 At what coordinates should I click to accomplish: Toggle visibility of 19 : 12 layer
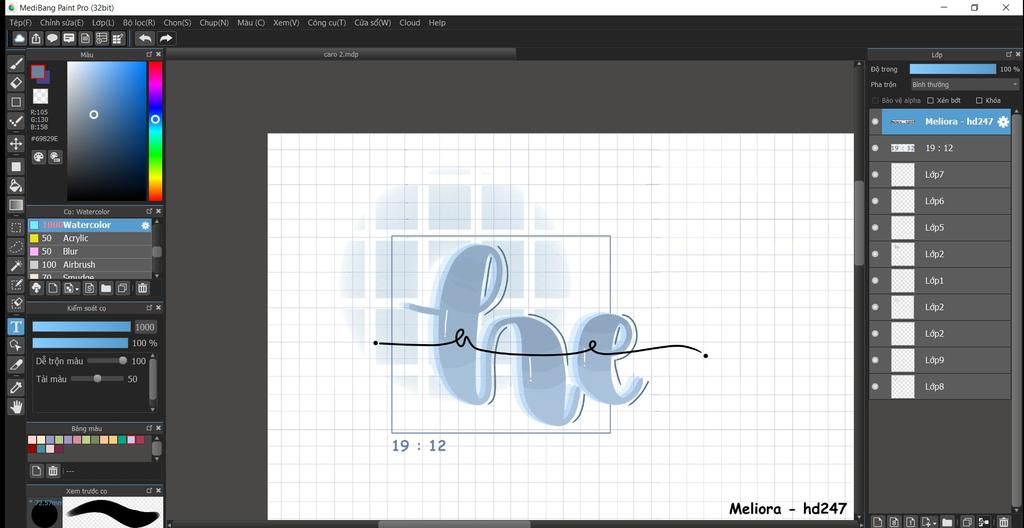coord(875,148)
